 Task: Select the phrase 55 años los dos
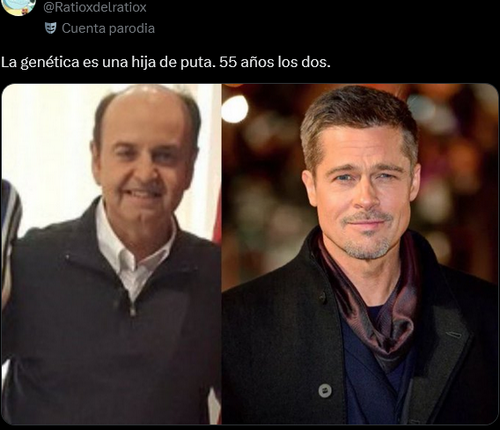(275, 62)
